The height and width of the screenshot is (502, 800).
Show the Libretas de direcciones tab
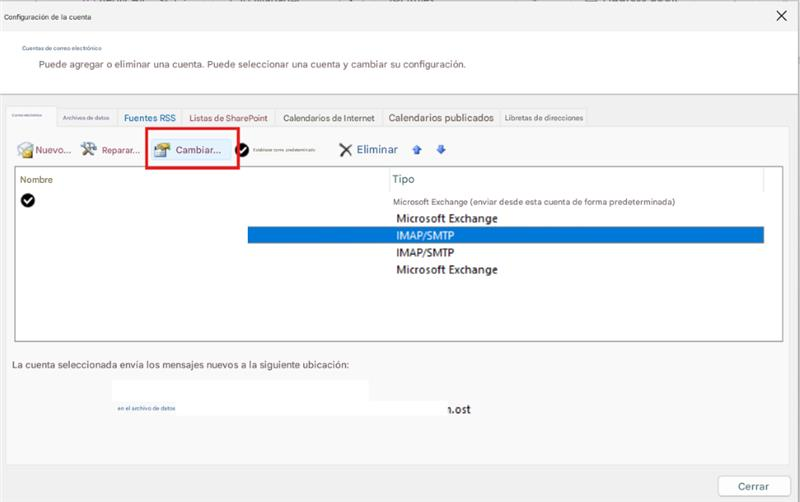543,118
